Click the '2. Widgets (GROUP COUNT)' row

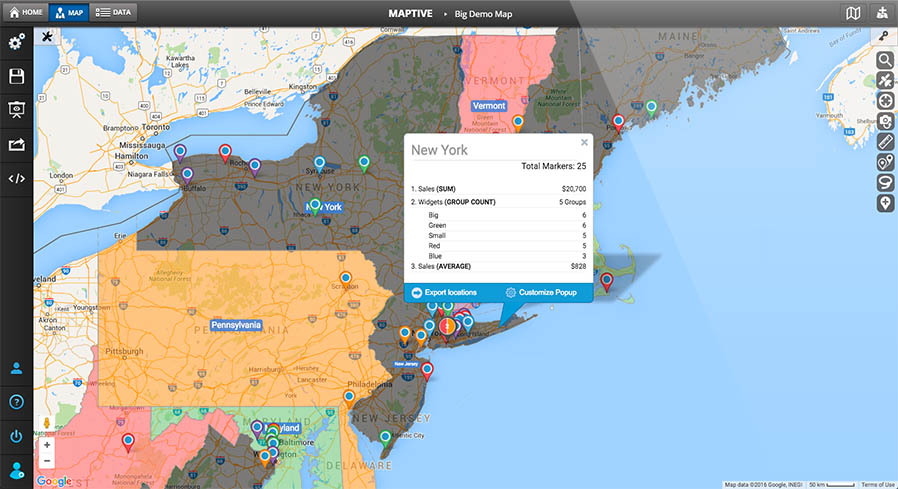(498, 202)
